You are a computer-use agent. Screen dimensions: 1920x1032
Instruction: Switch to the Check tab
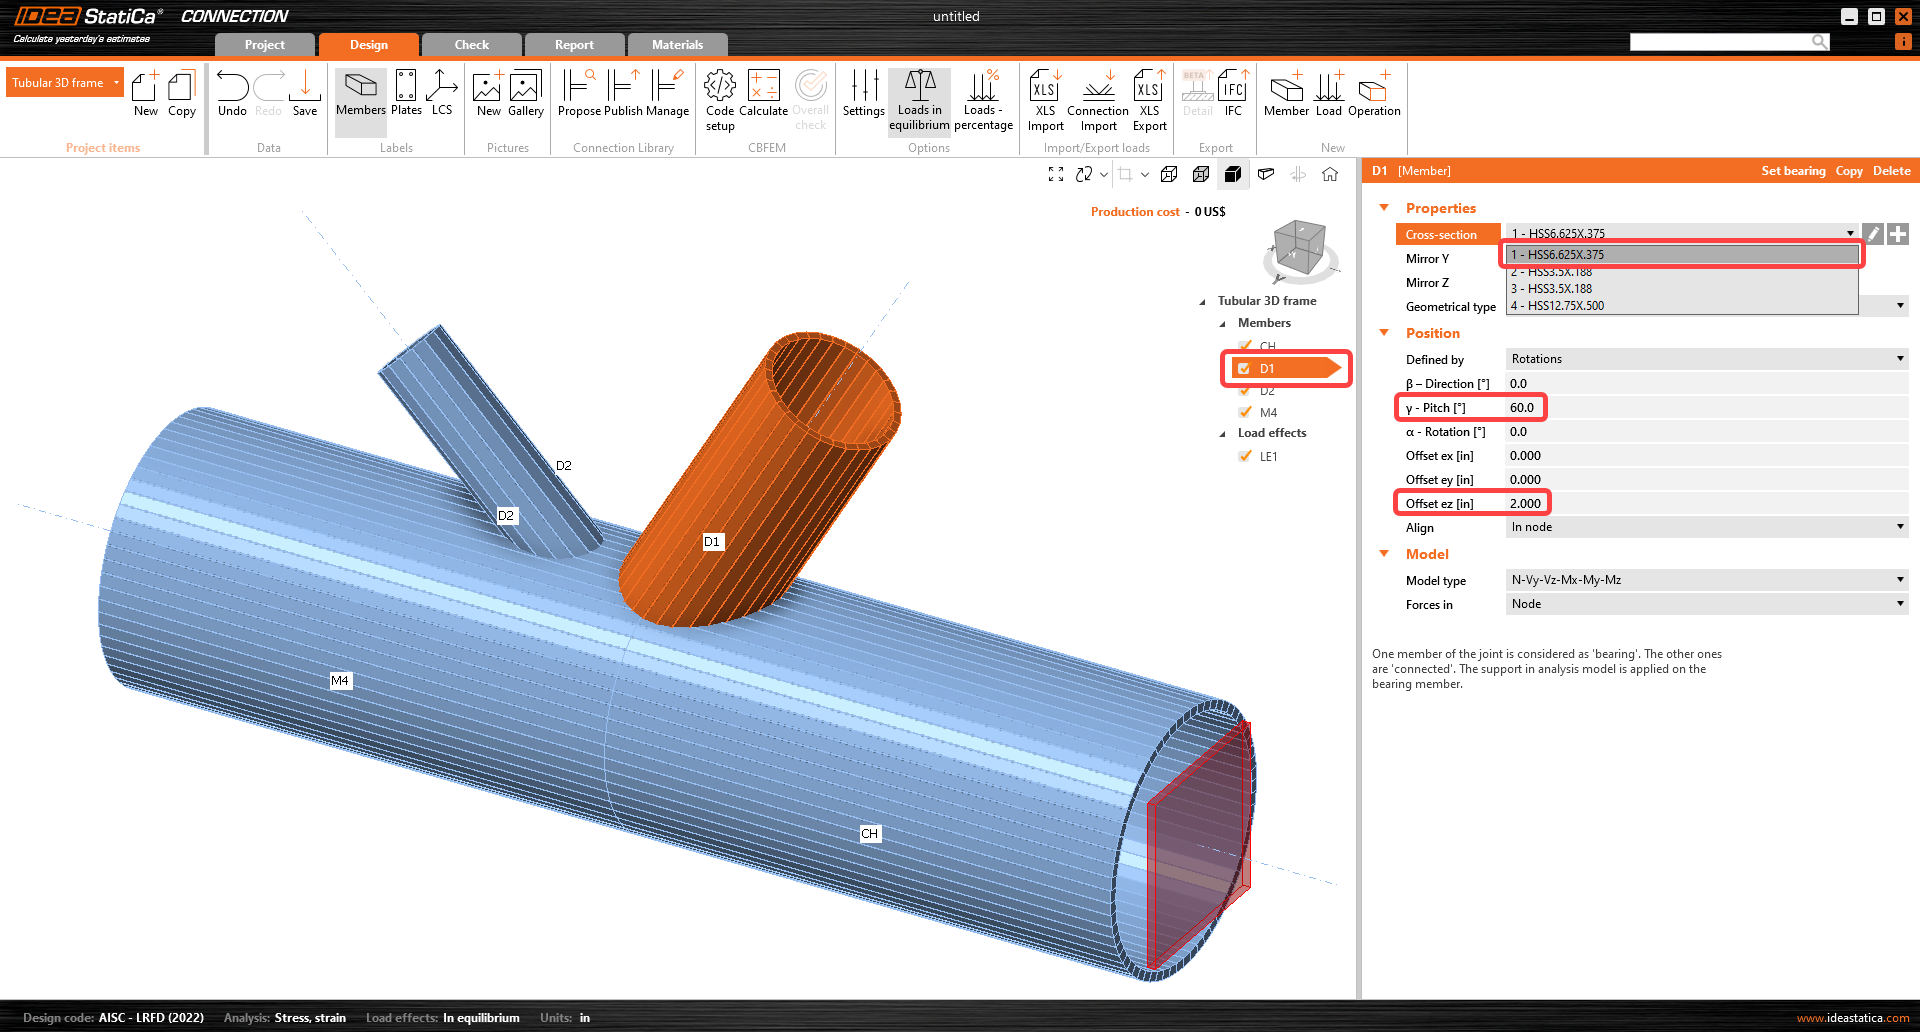coord(471,45)
